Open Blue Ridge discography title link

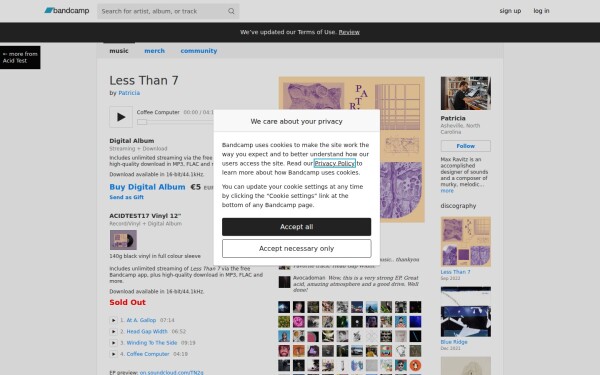454,342
